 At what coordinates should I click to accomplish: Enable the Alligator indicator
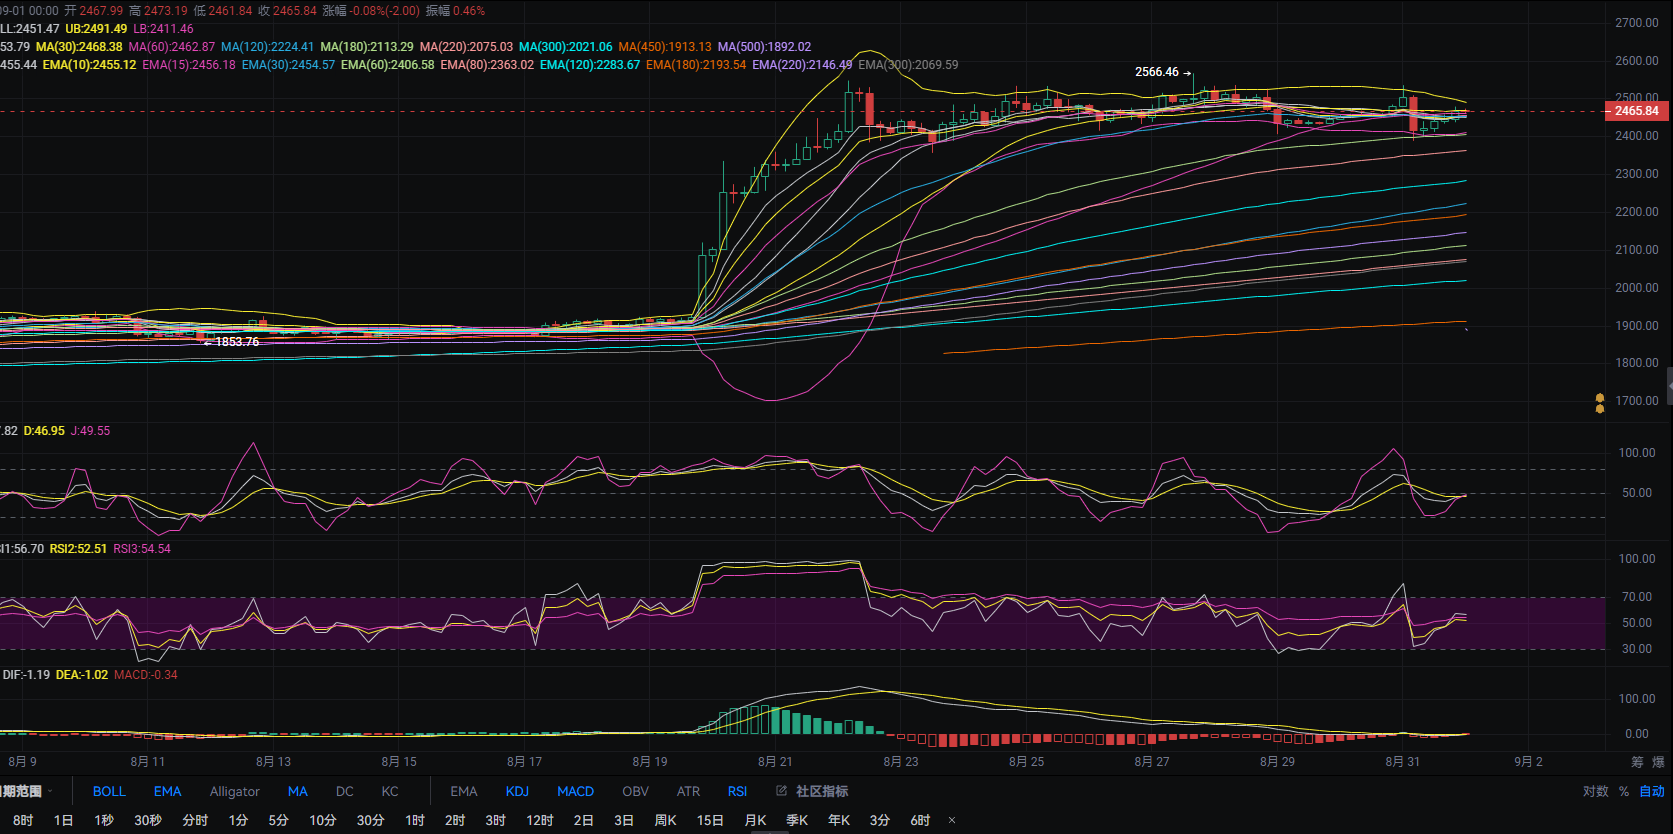click(235, 791)
